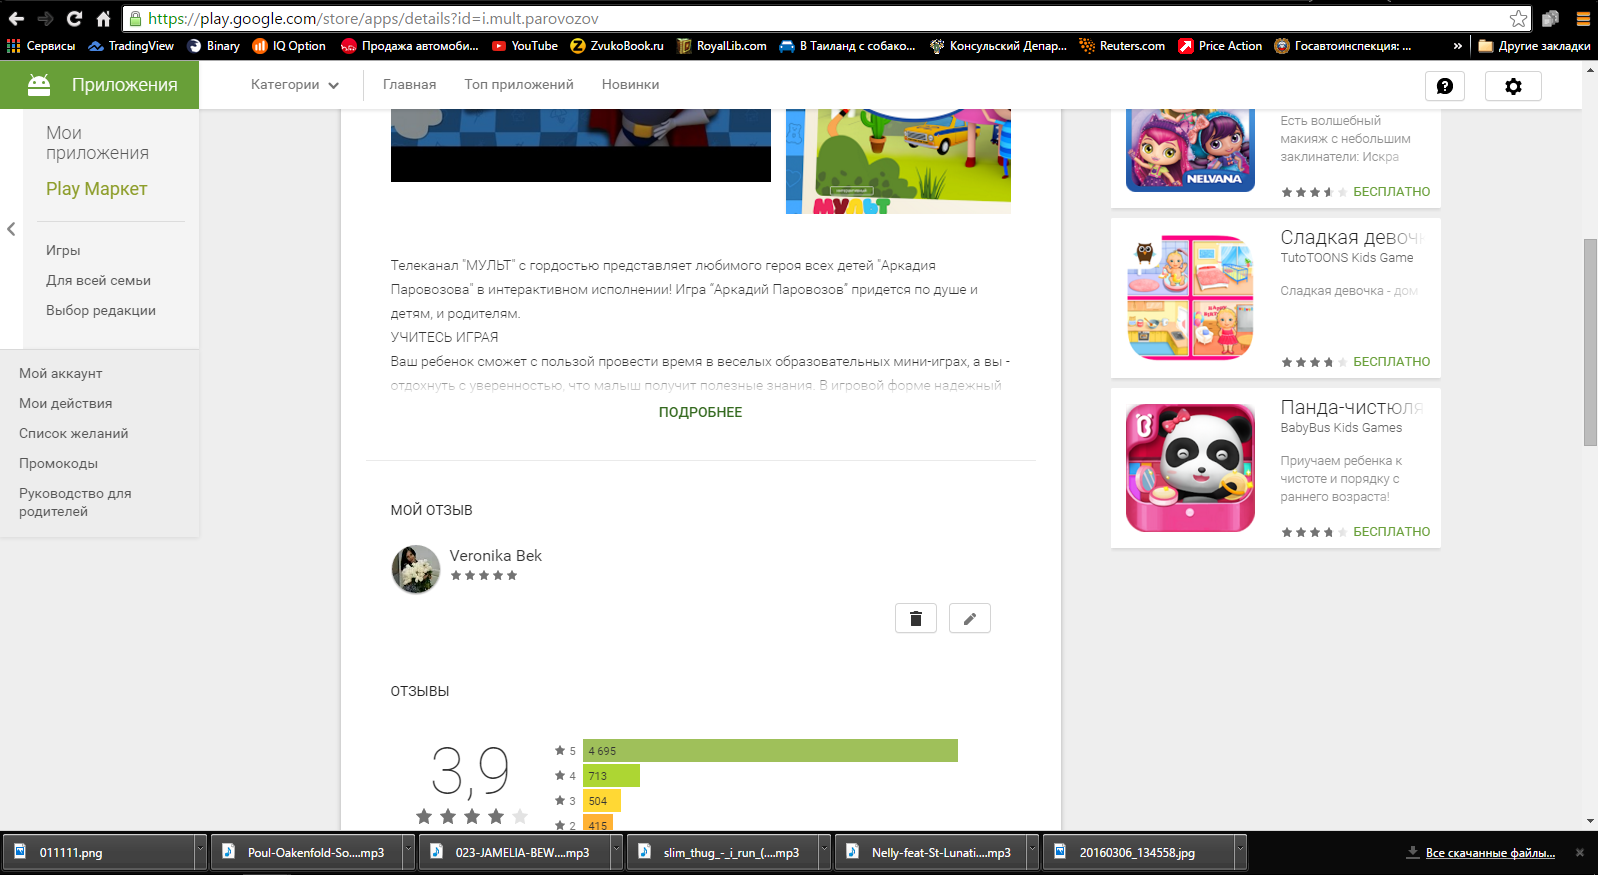Click the extension icon beside the bookmark star
The image size is (1598, 875).
tap(1550, 18)
